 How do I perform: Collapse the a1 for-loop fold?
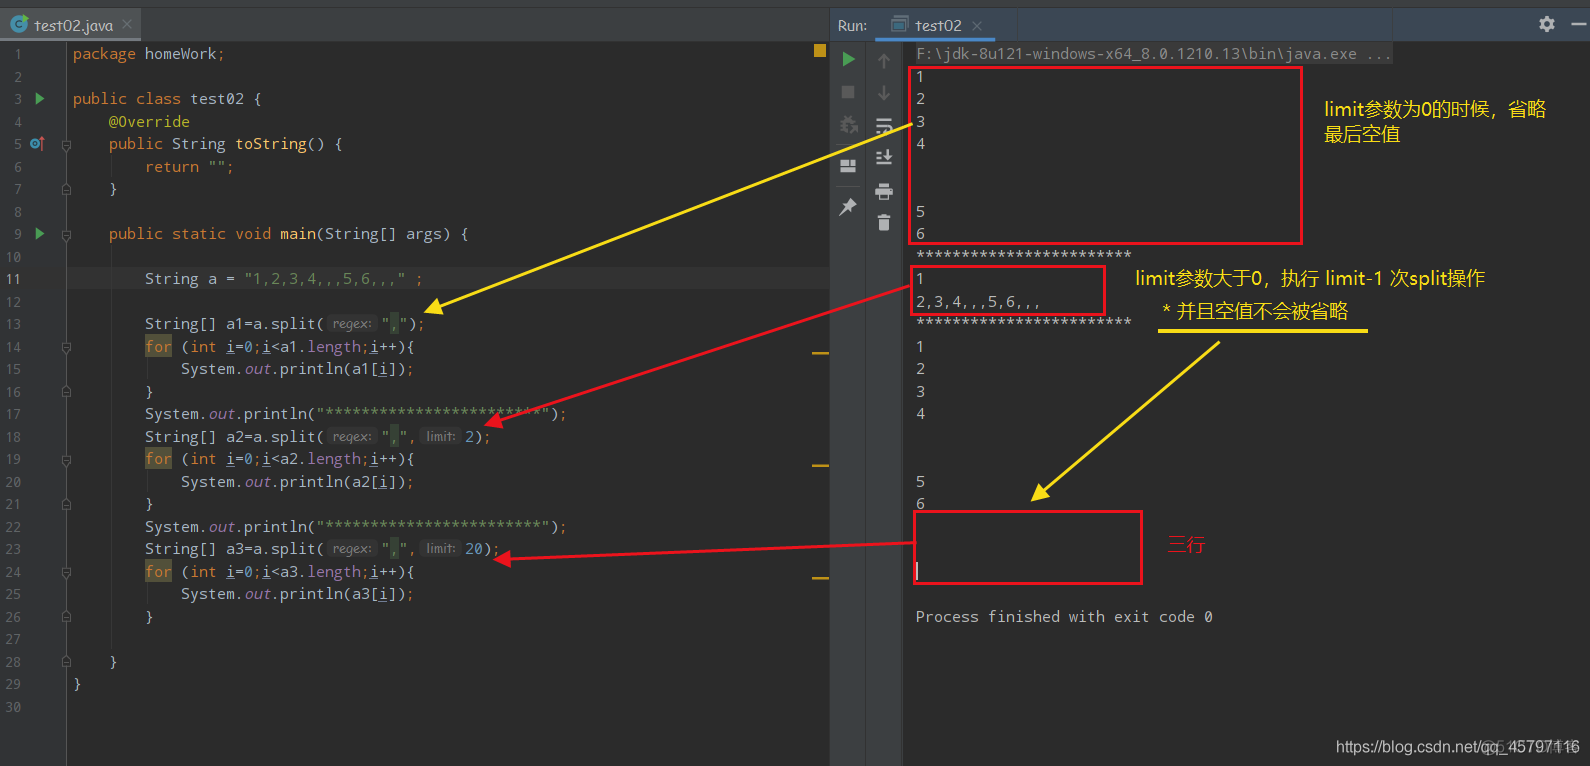(x=66, y=347)
